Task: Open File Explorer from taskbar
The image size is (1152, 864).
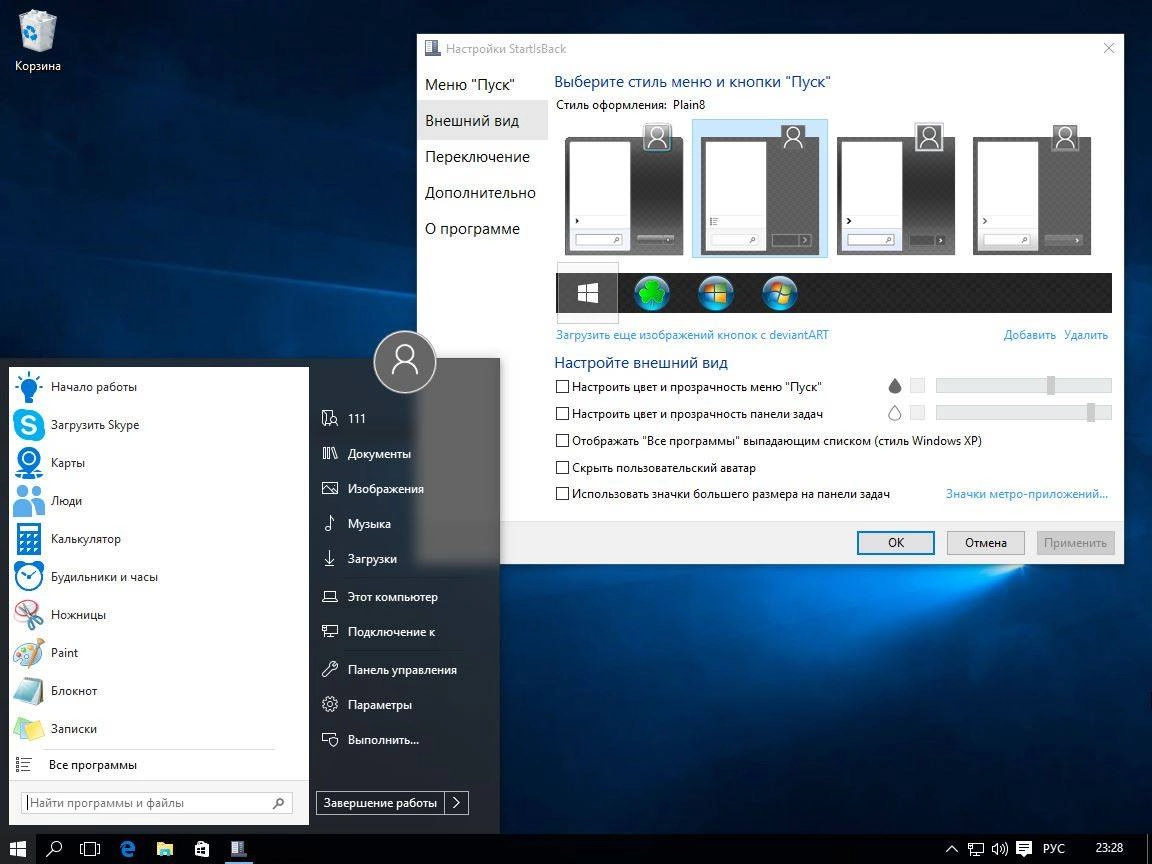Action: (x=165, y=849)
